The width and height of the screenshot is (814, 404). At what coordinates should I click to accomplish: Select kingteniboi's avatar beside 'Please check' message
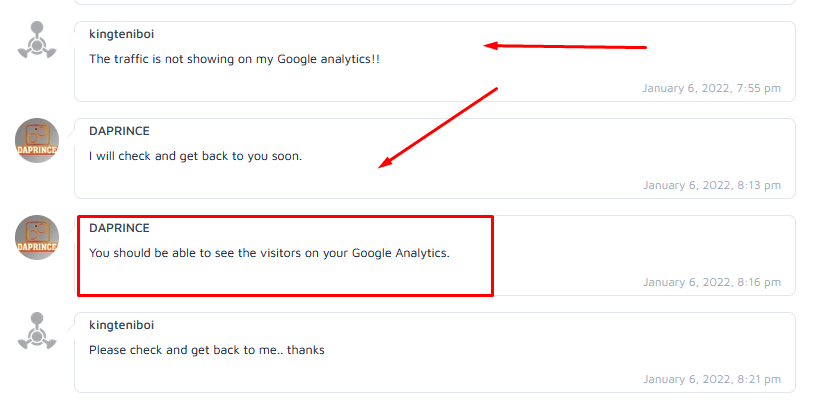click(x=37, y=333)
